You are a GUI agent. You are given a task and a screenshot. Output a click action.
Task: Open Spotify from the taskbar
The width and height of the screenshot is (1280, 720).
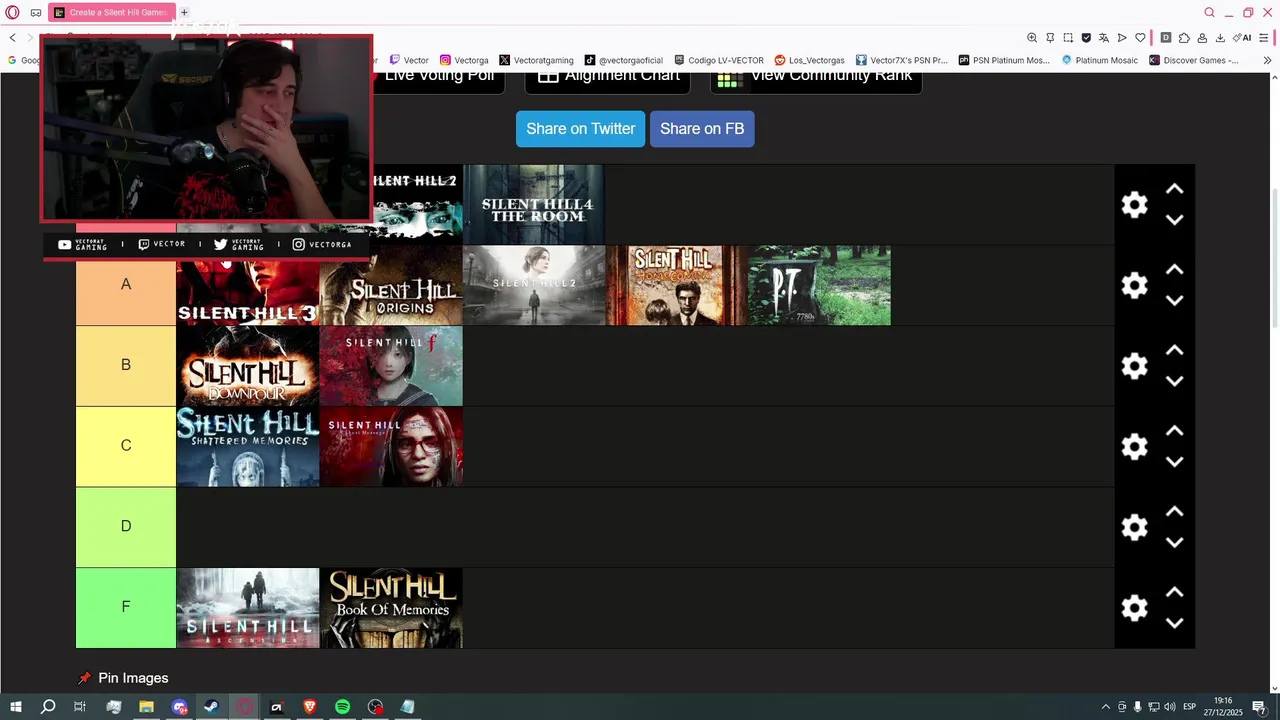coord(342,707)
